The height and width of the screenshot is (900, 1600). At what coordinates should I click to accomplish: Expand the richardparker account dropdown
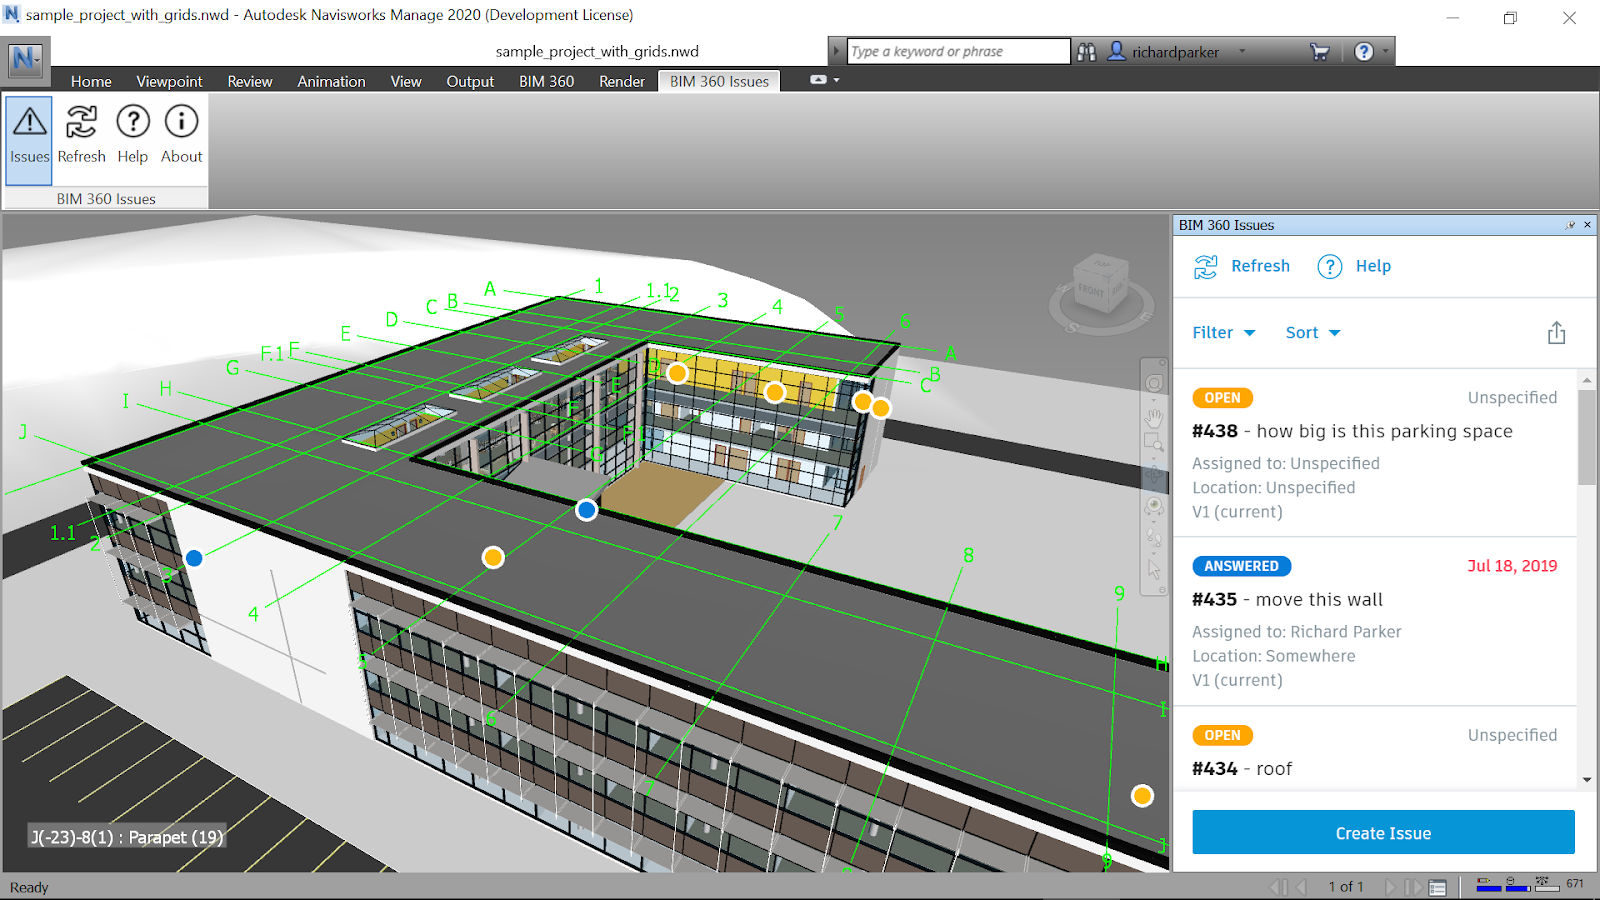point(1242,51)
